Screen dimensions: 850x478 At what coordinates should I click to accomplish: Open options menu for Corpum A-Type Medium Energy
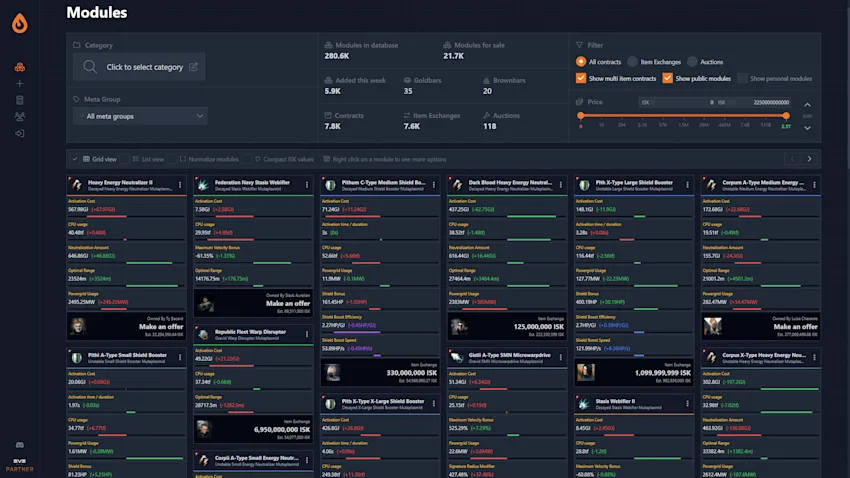pyautogui.click(x=814, y=185)
